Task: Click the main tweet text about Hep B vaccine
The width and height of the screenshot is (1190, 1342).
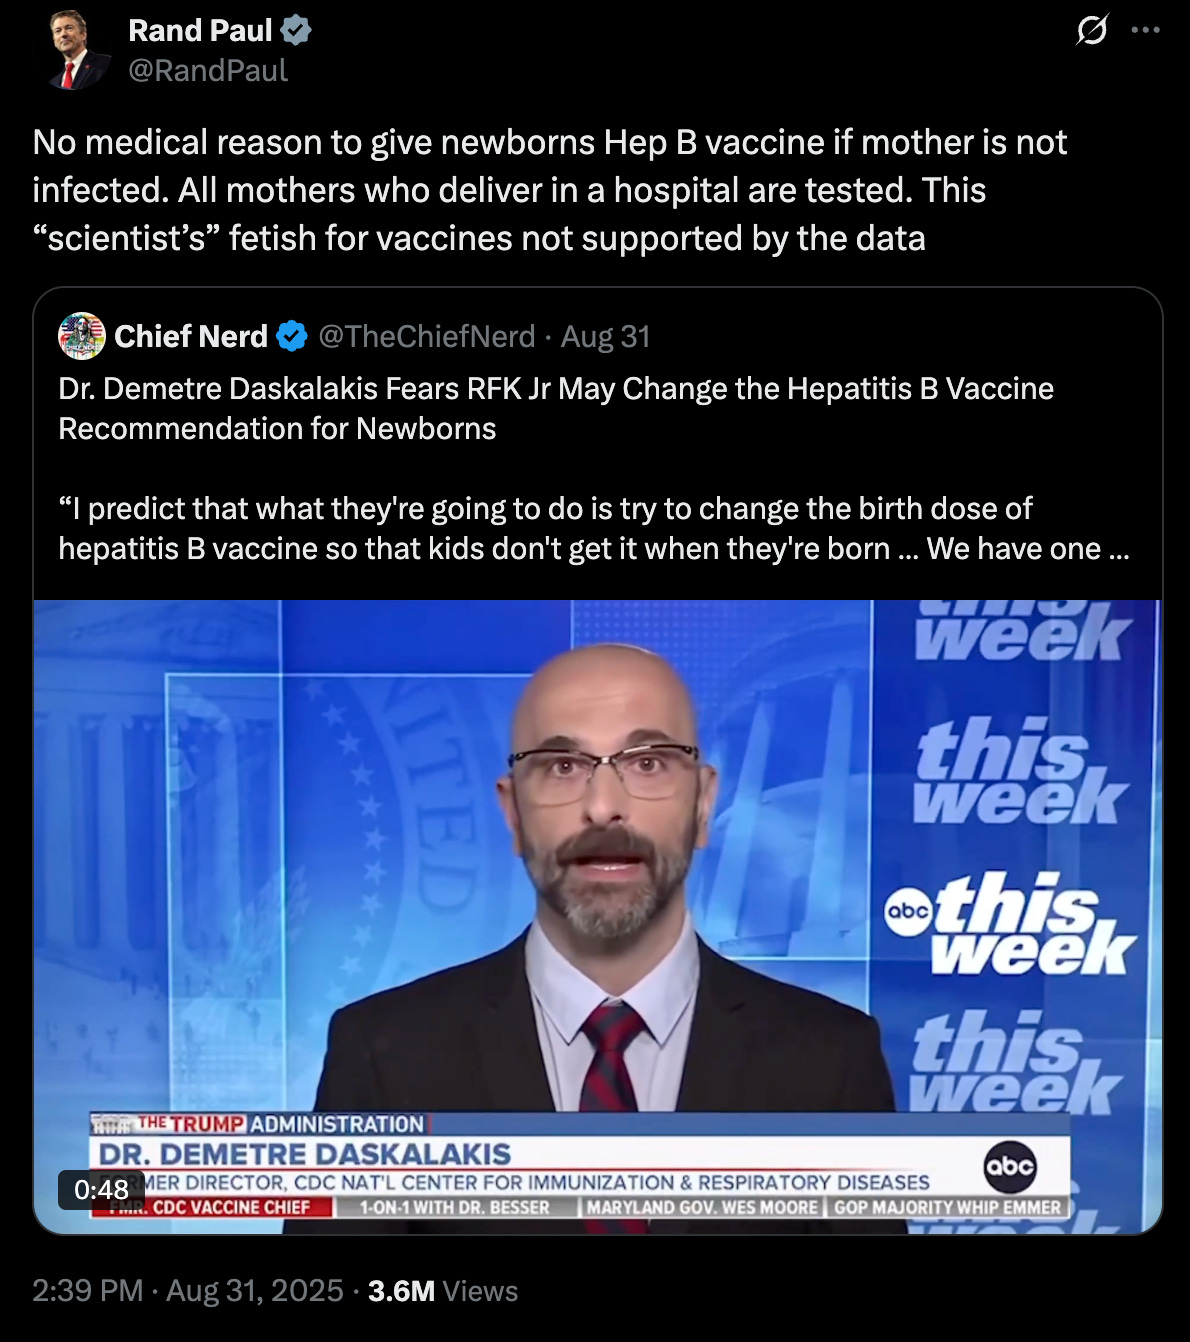Action: click(550, 190)
